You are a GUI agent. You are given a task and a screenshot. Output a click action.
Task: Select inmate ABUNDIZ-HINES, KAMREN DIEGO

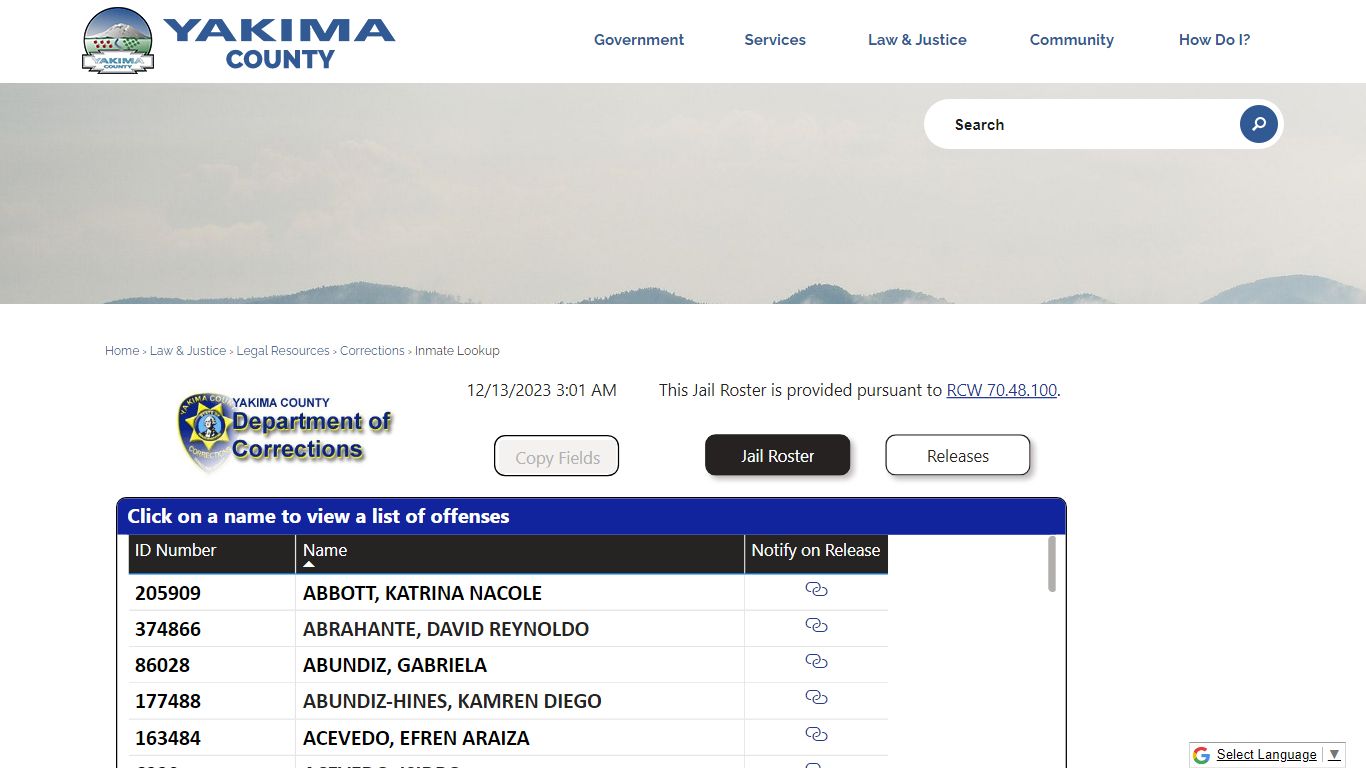452,701
